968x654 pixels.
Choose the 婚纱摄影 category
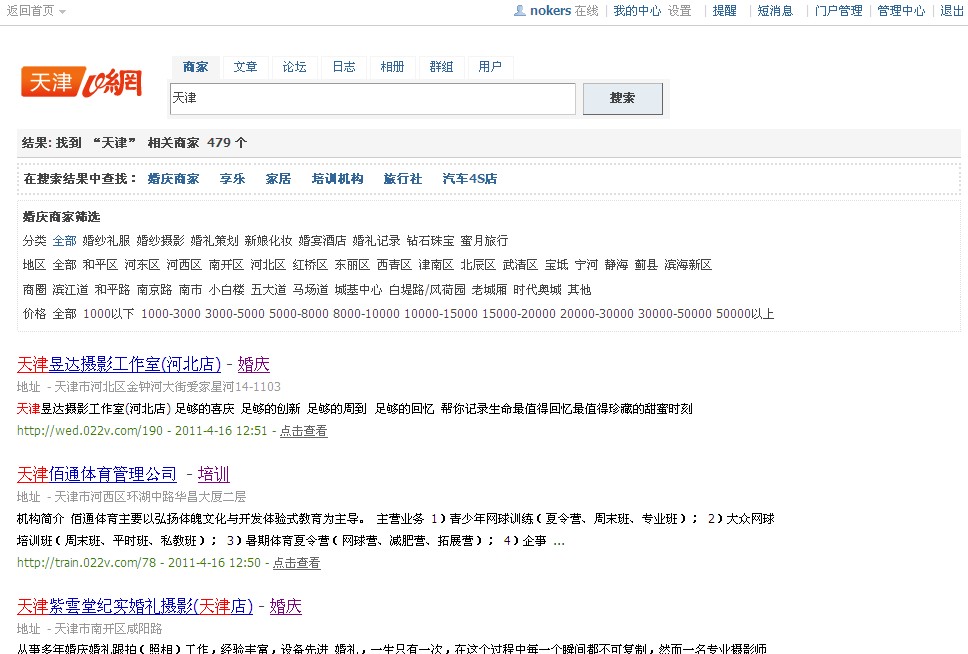[x=161, y=241]
